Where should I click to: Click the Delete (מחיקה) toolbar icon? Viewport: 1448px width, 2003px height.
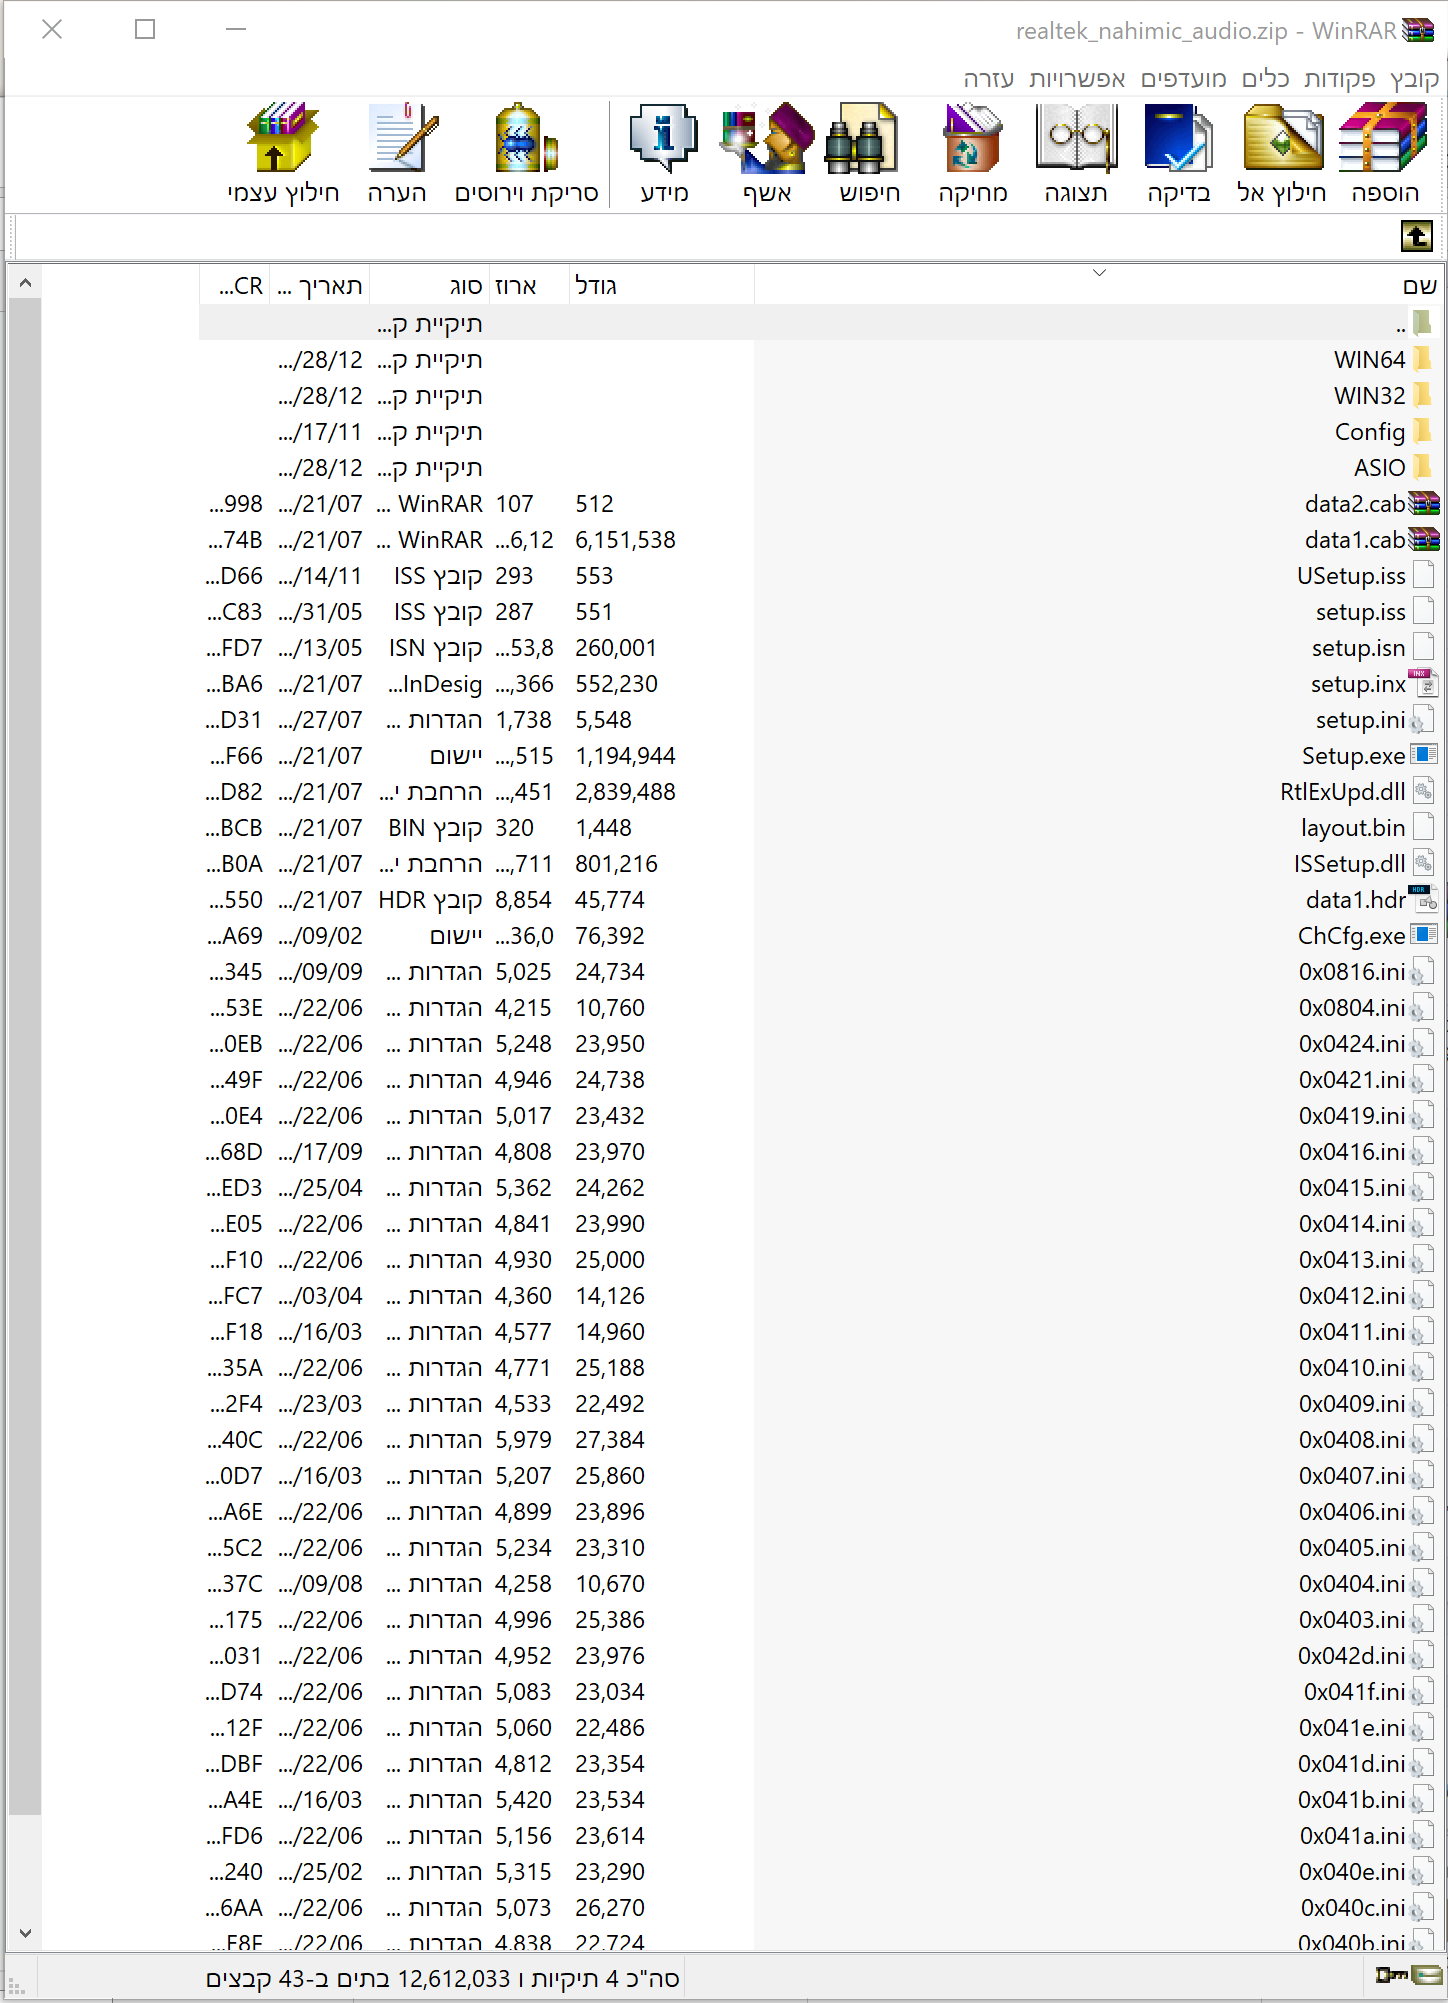pos(972,152)
